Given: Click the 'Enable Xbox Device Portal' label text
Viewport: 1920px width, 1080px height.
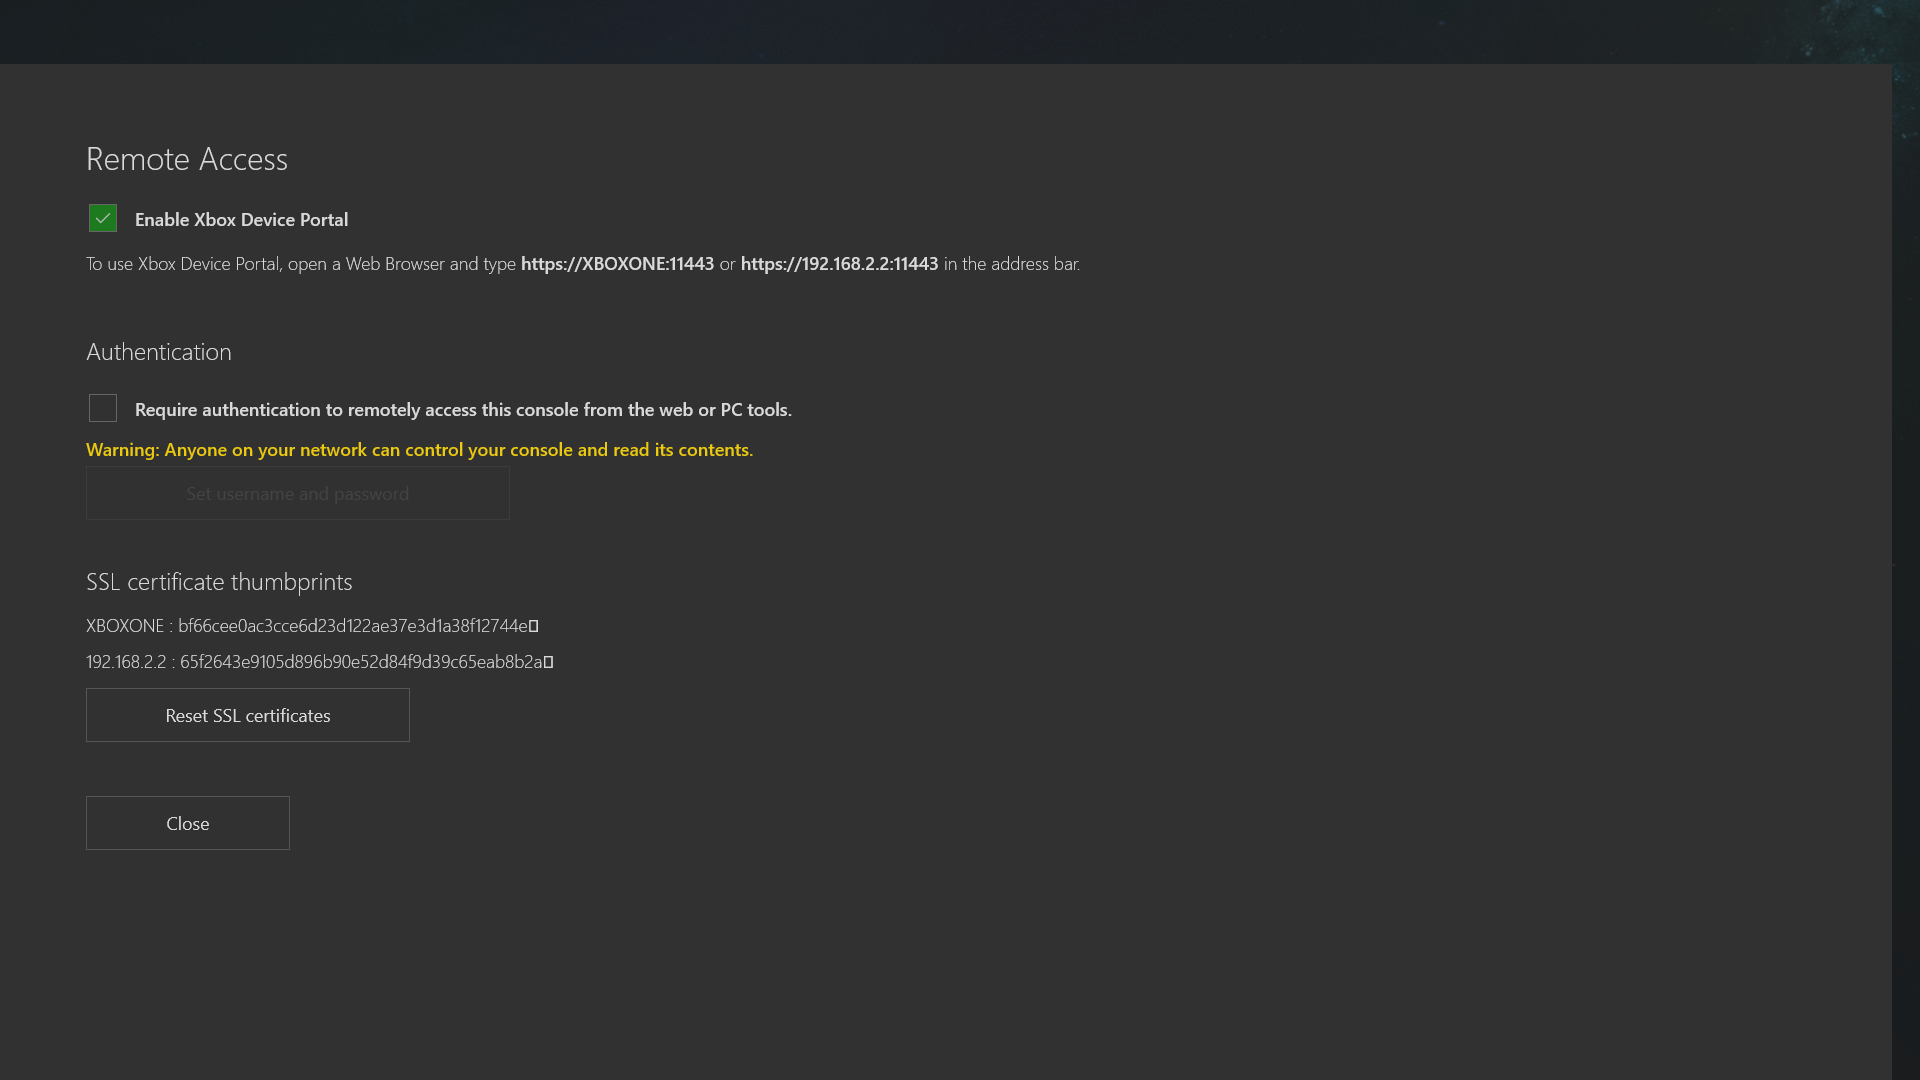Looking at the screenshot, I should (241, 220).
